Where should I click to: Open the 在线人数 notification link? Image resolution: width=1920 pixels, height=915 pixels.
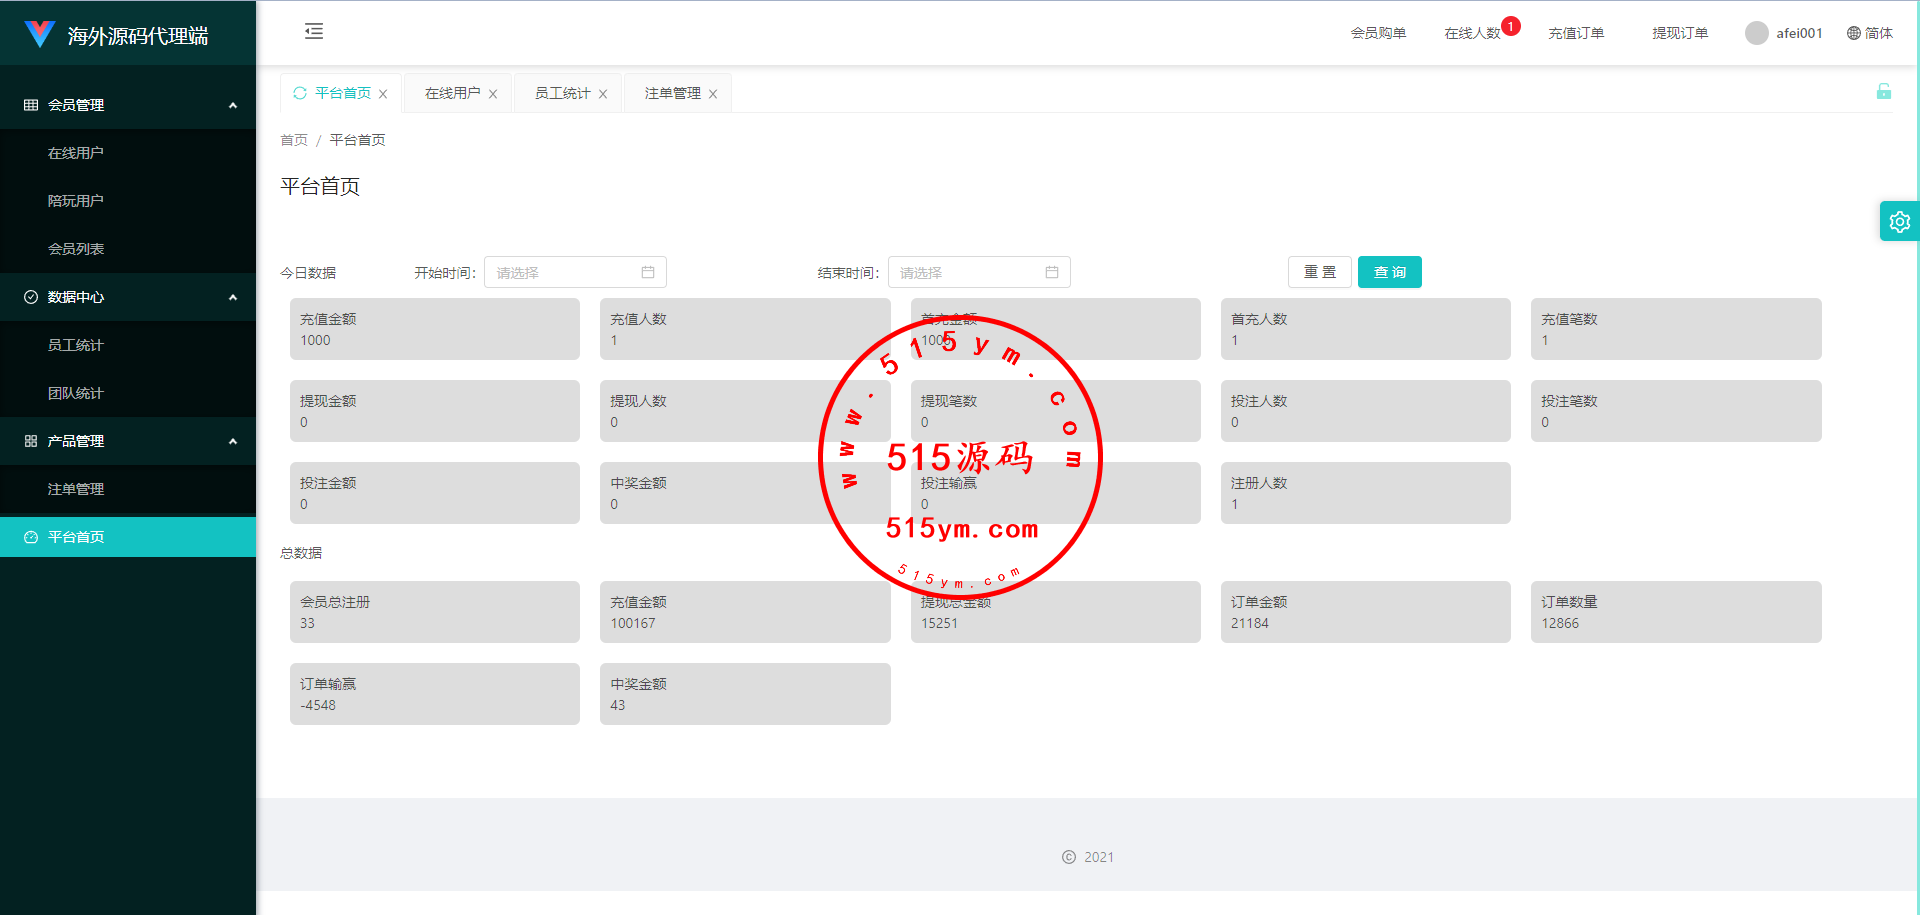pyautogui.click(x=1472, y=33)
